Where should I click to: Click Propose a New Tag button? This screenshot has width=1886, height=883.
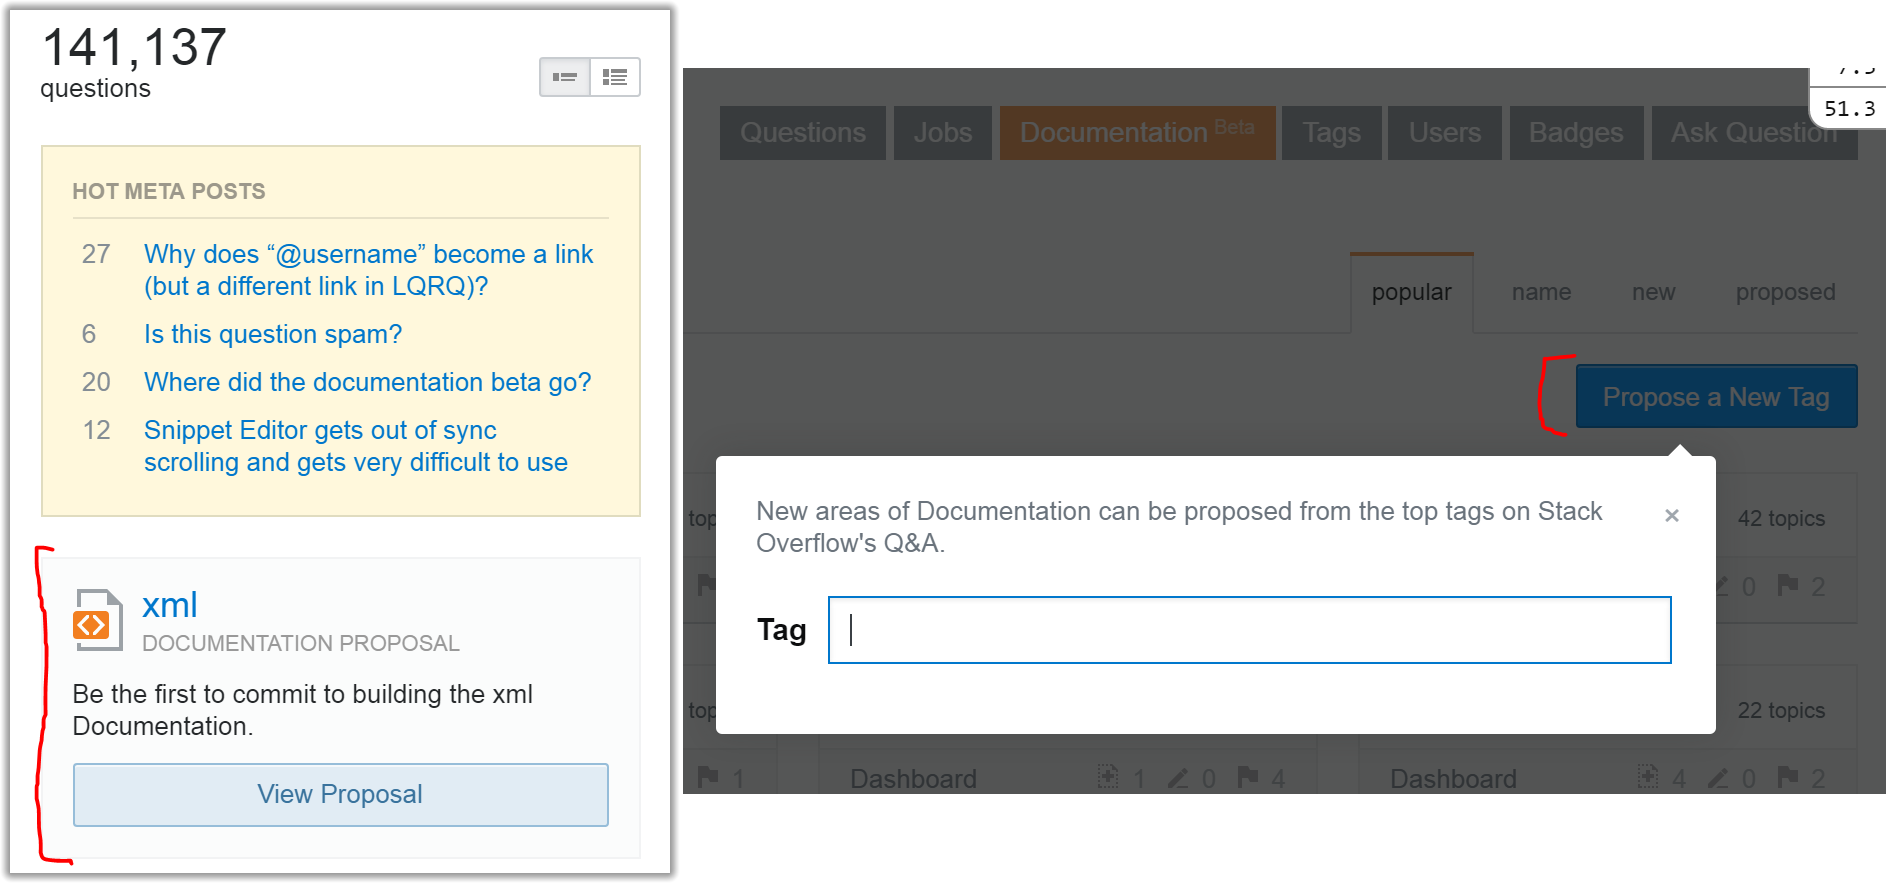1716,397
